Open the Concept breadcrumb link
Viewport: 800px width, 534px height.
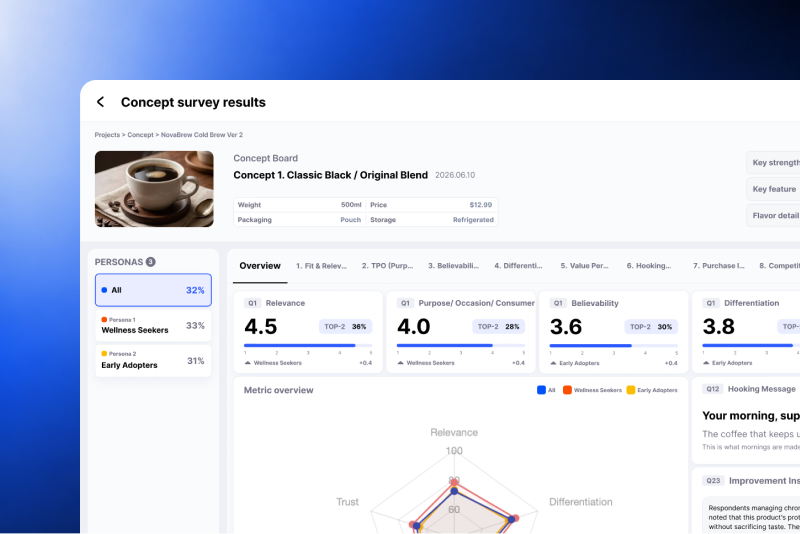click(140, 135)
